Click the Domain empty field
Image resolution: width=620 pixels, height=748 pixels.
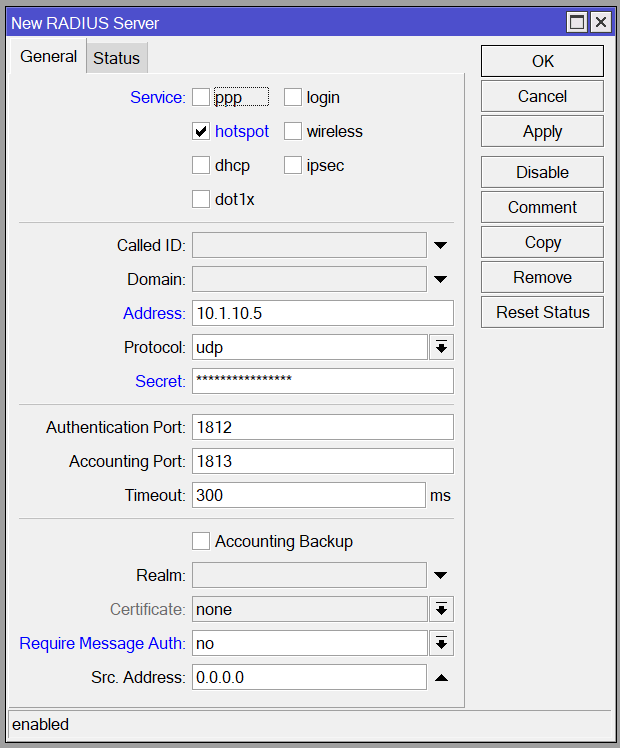[309, 279]
